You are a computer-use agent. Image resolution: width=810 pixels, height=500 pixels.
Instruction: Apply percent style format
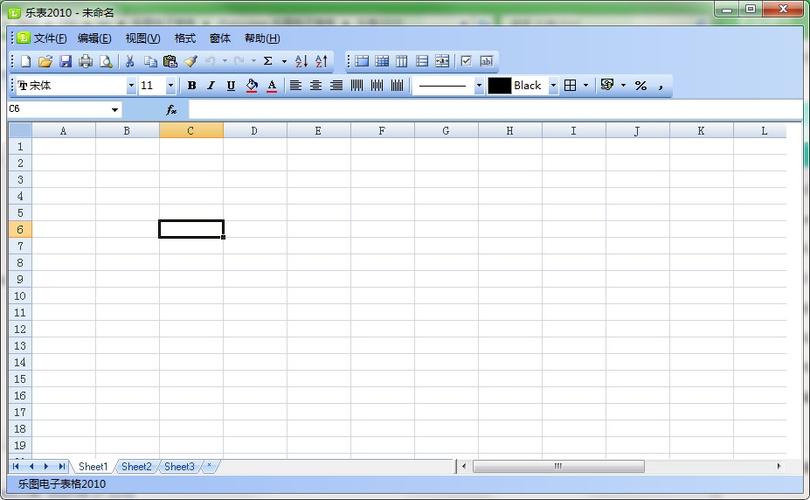pos(641,86)
